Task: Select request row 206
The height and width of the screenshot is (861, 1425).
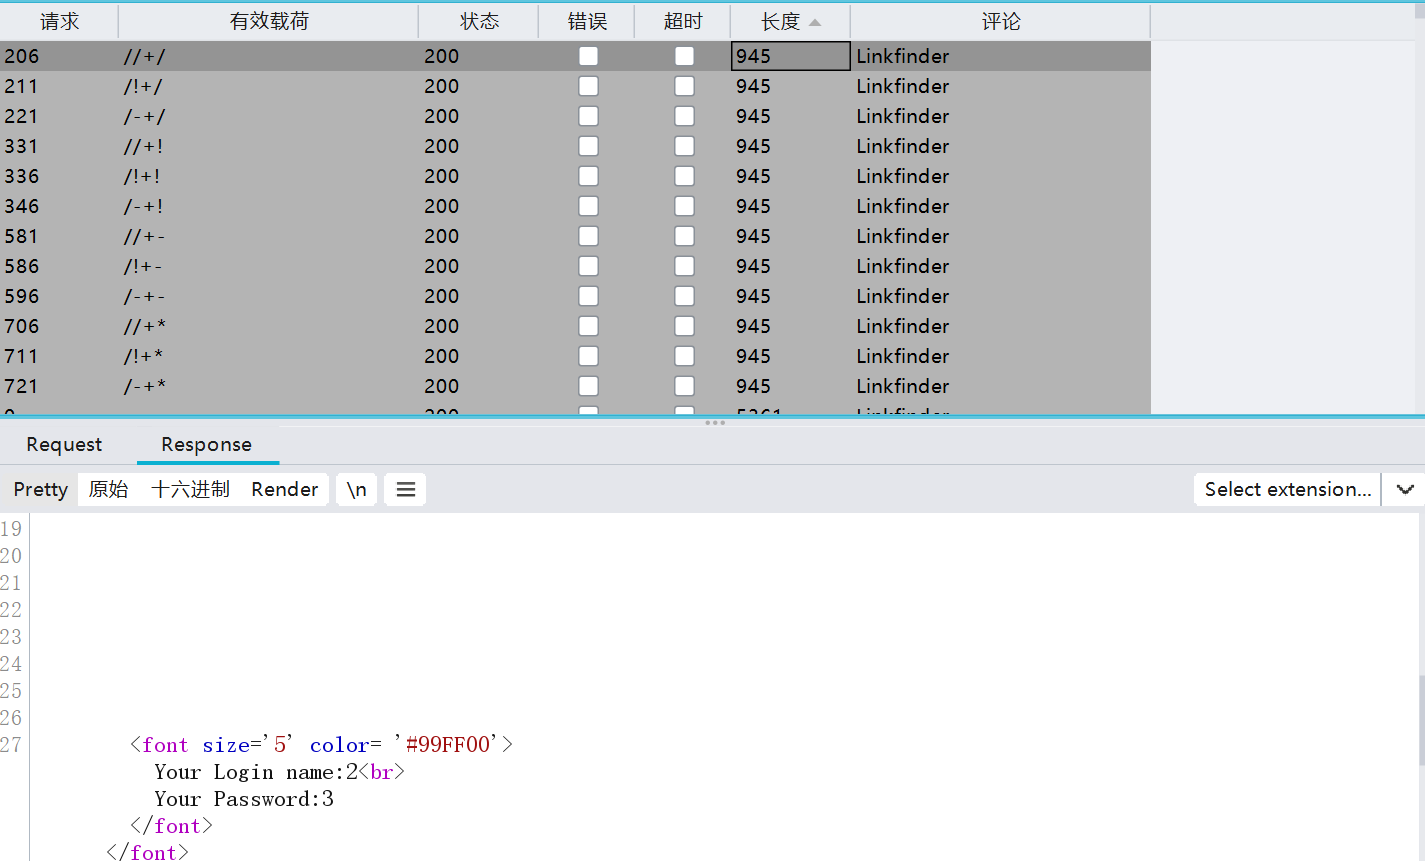Action: (575, 56)
